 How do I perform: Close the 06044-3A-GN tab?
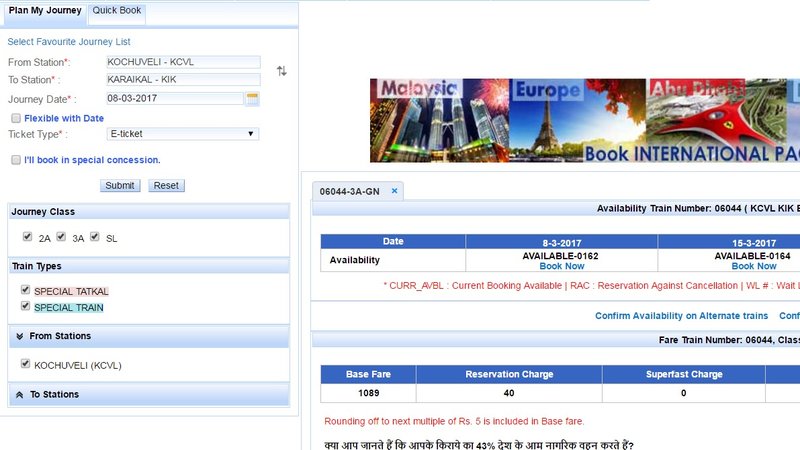[x=394, y=190]
